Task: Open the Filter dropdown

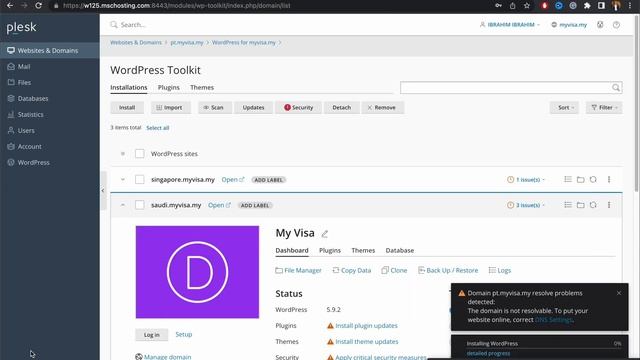Action: click(x=604, y=107)
